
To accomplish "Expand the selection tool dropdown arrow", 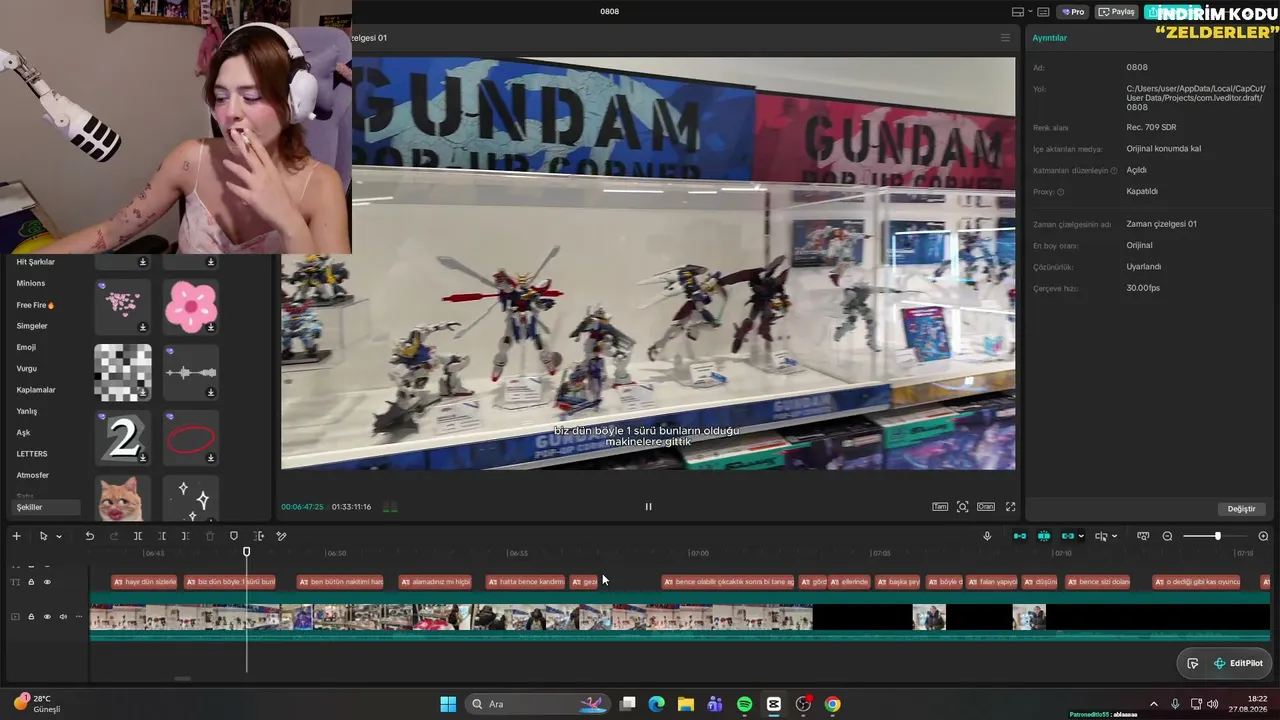I will pyautogui.click(x=58, y=537).
